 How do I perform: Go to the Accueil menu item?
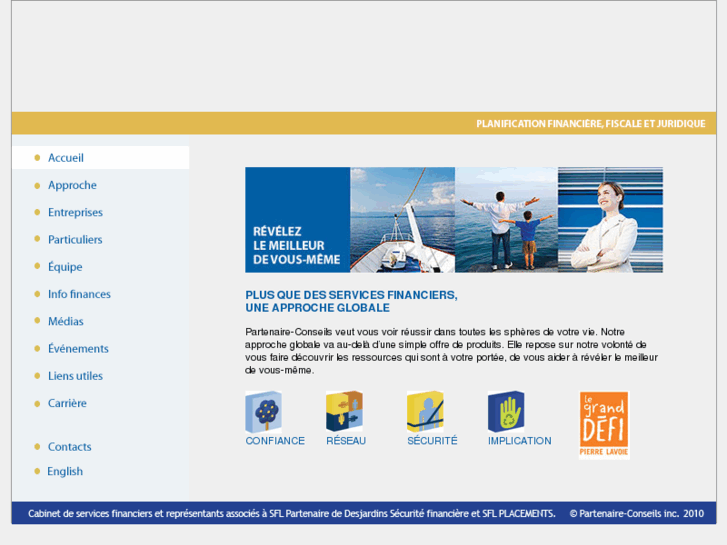(66, 158)
